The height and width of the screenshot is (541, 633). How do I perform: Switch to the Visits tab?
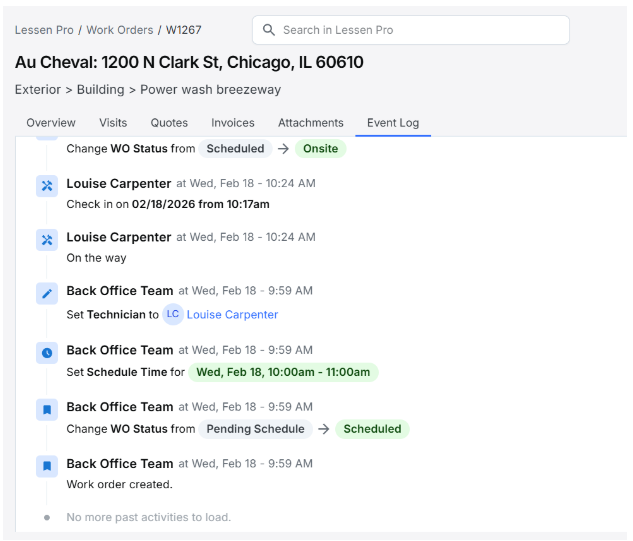click(x=113, y=123)
